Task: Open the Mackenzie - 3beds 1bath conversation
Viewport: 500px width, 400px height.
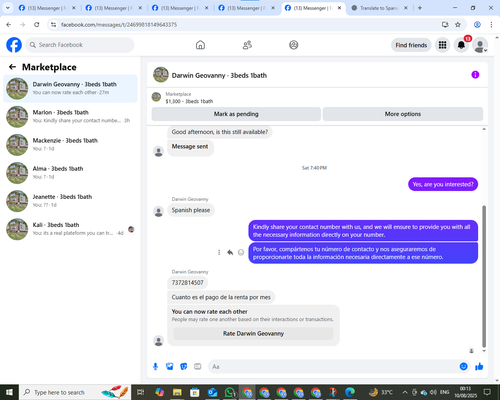Action: [x=70, y=145]
